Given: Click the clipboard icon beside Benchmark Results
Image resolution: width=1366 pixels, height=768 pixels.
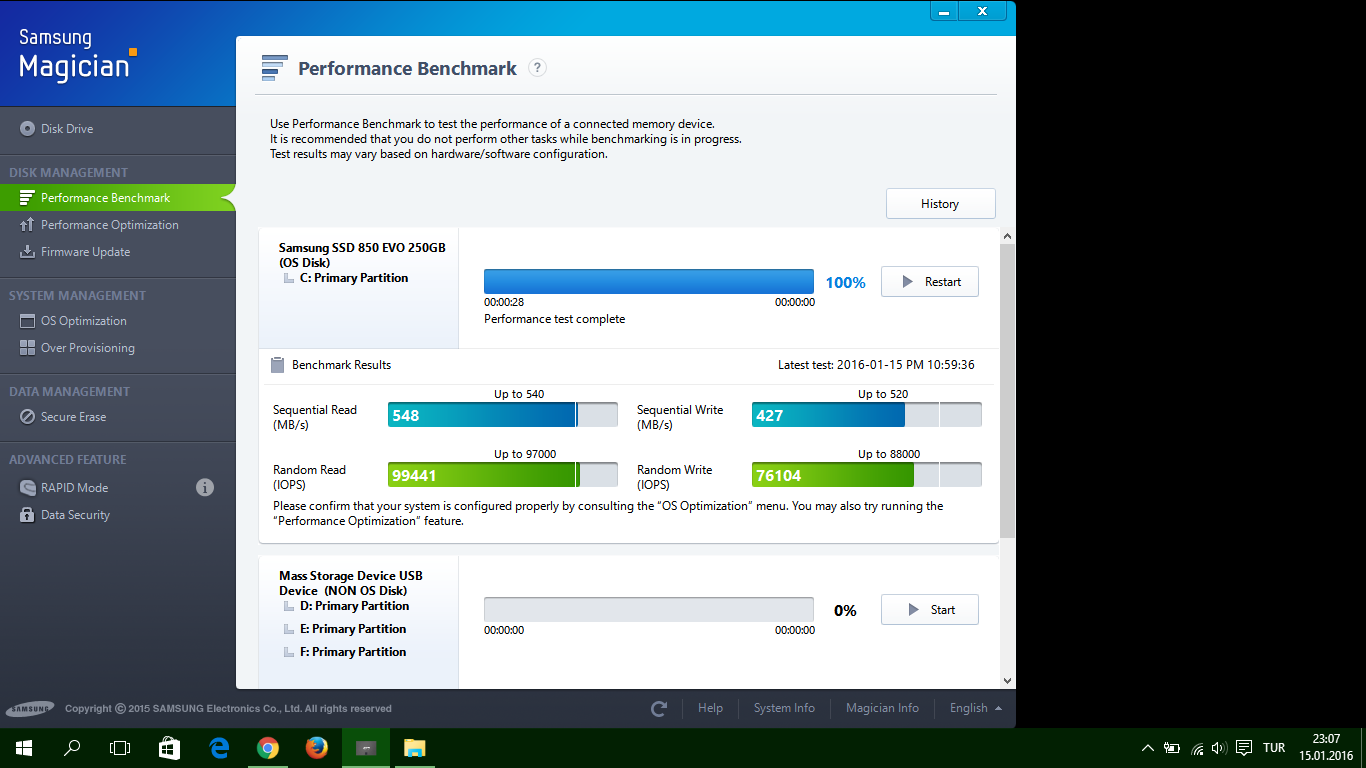Looking at the screenshot, I should coord(278,365).
